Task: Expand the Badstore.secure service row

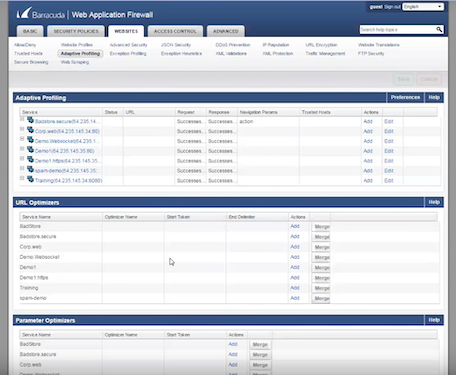Action: coord(22,119)
